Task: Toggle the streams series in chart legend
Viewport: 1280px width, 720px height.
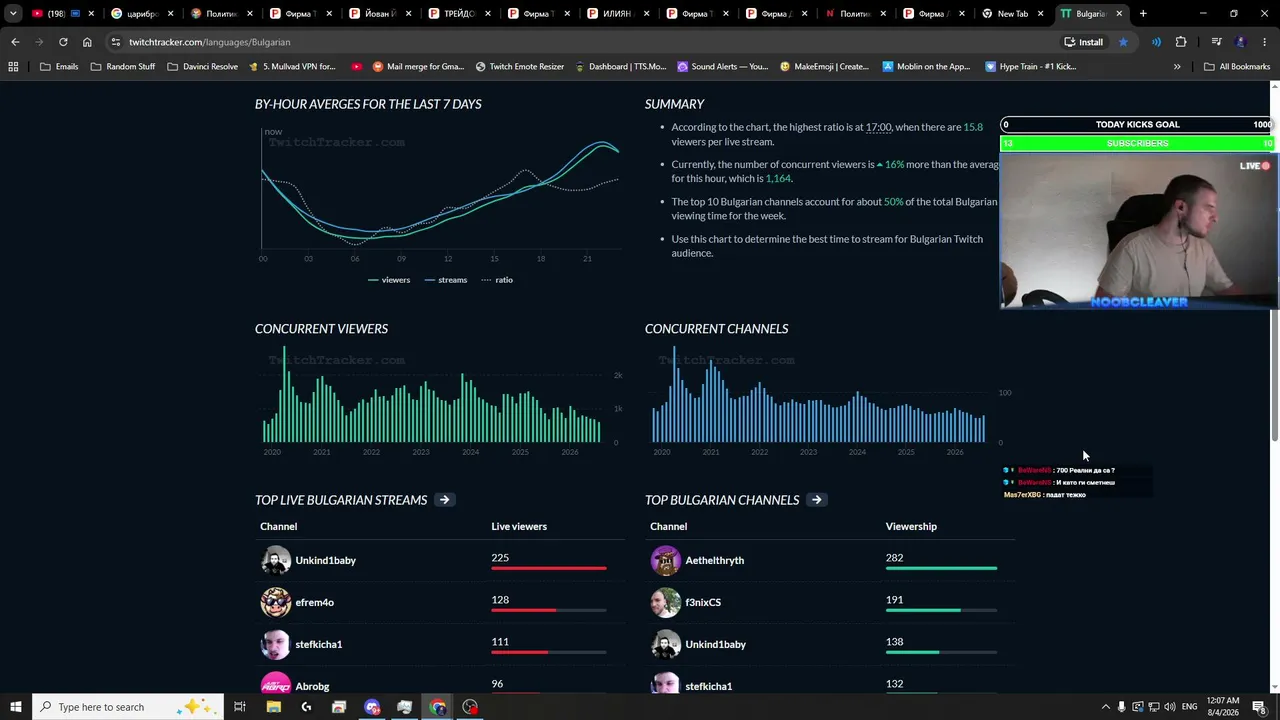Action: click(446, 280)
